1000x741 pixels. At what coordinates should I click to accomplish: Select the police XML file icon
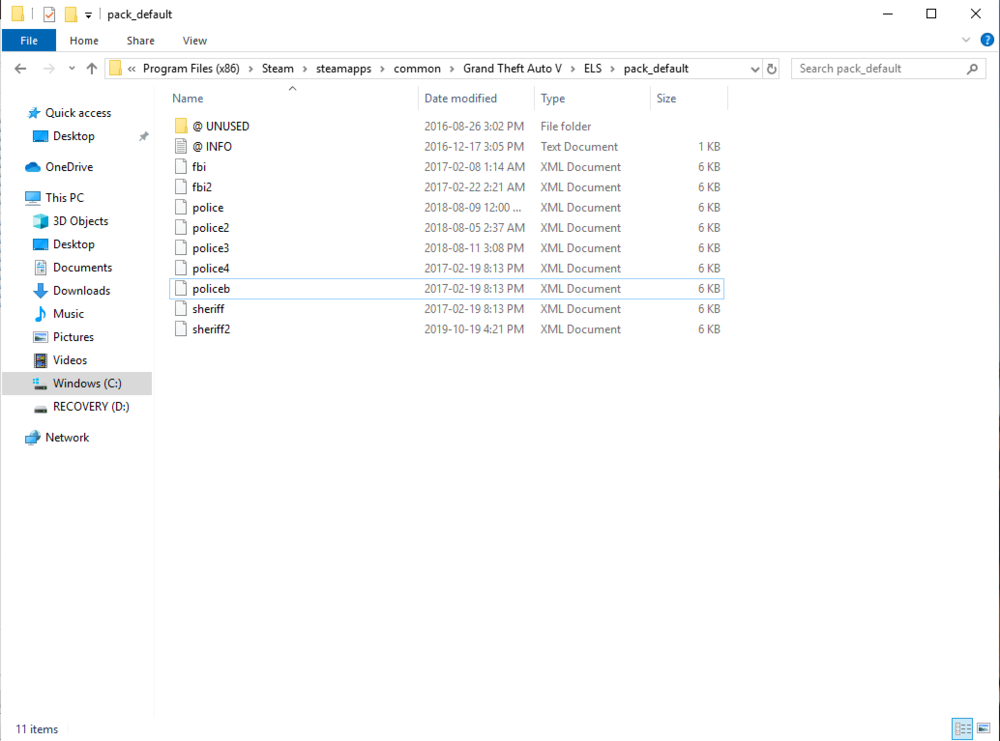point(181,208)
